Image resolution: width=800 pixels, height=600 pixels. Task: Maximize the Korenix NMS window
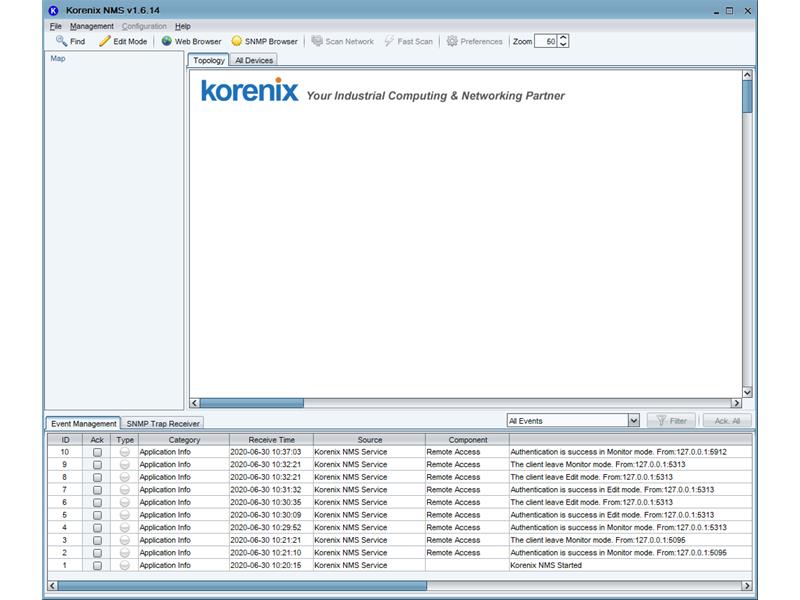730,10
